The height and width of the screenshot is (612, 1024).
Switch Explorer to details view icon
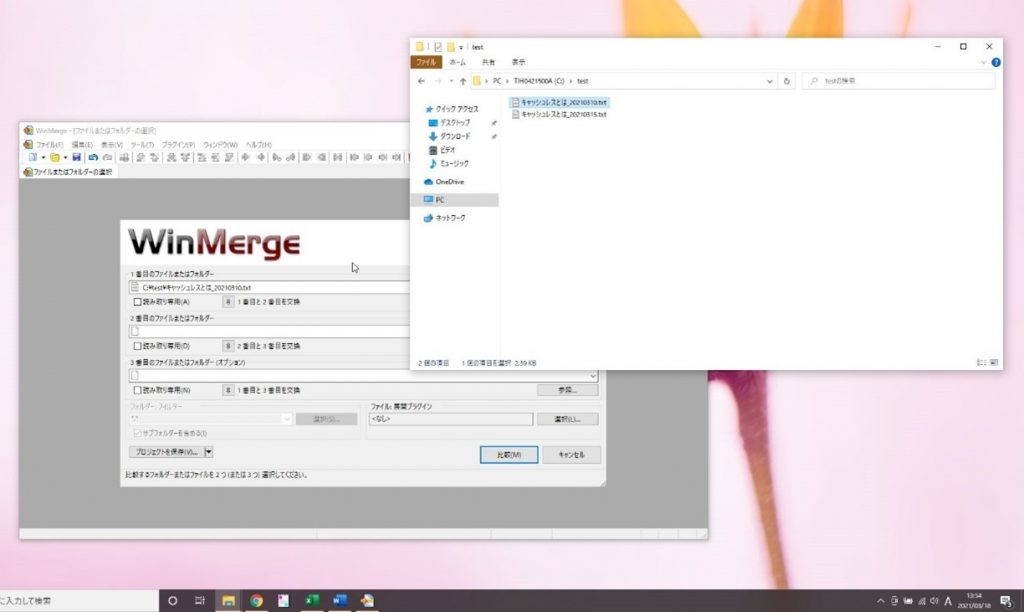point(982,362)
